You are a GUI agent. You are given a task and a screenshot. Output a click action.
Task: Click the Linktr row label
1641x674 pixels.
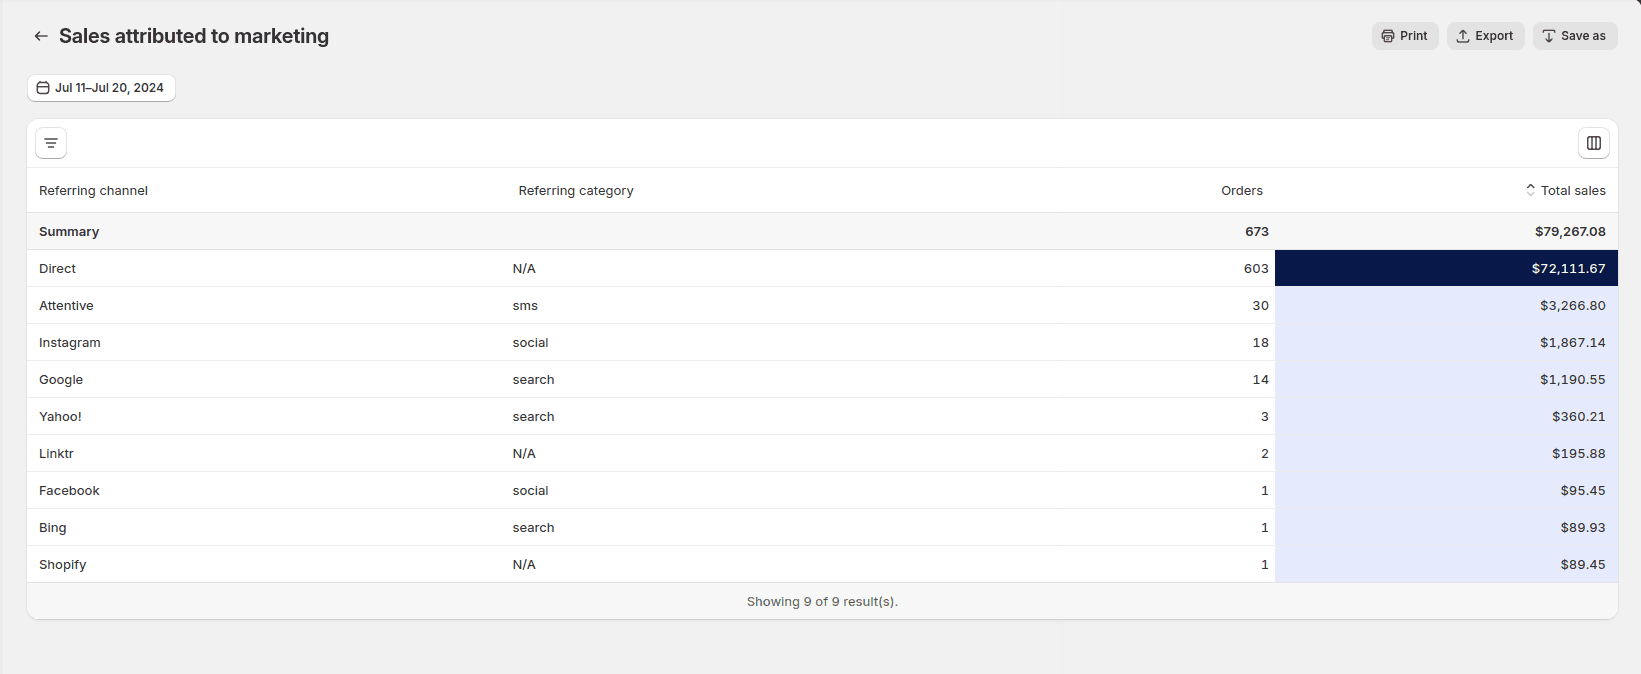tap(56, 453)
